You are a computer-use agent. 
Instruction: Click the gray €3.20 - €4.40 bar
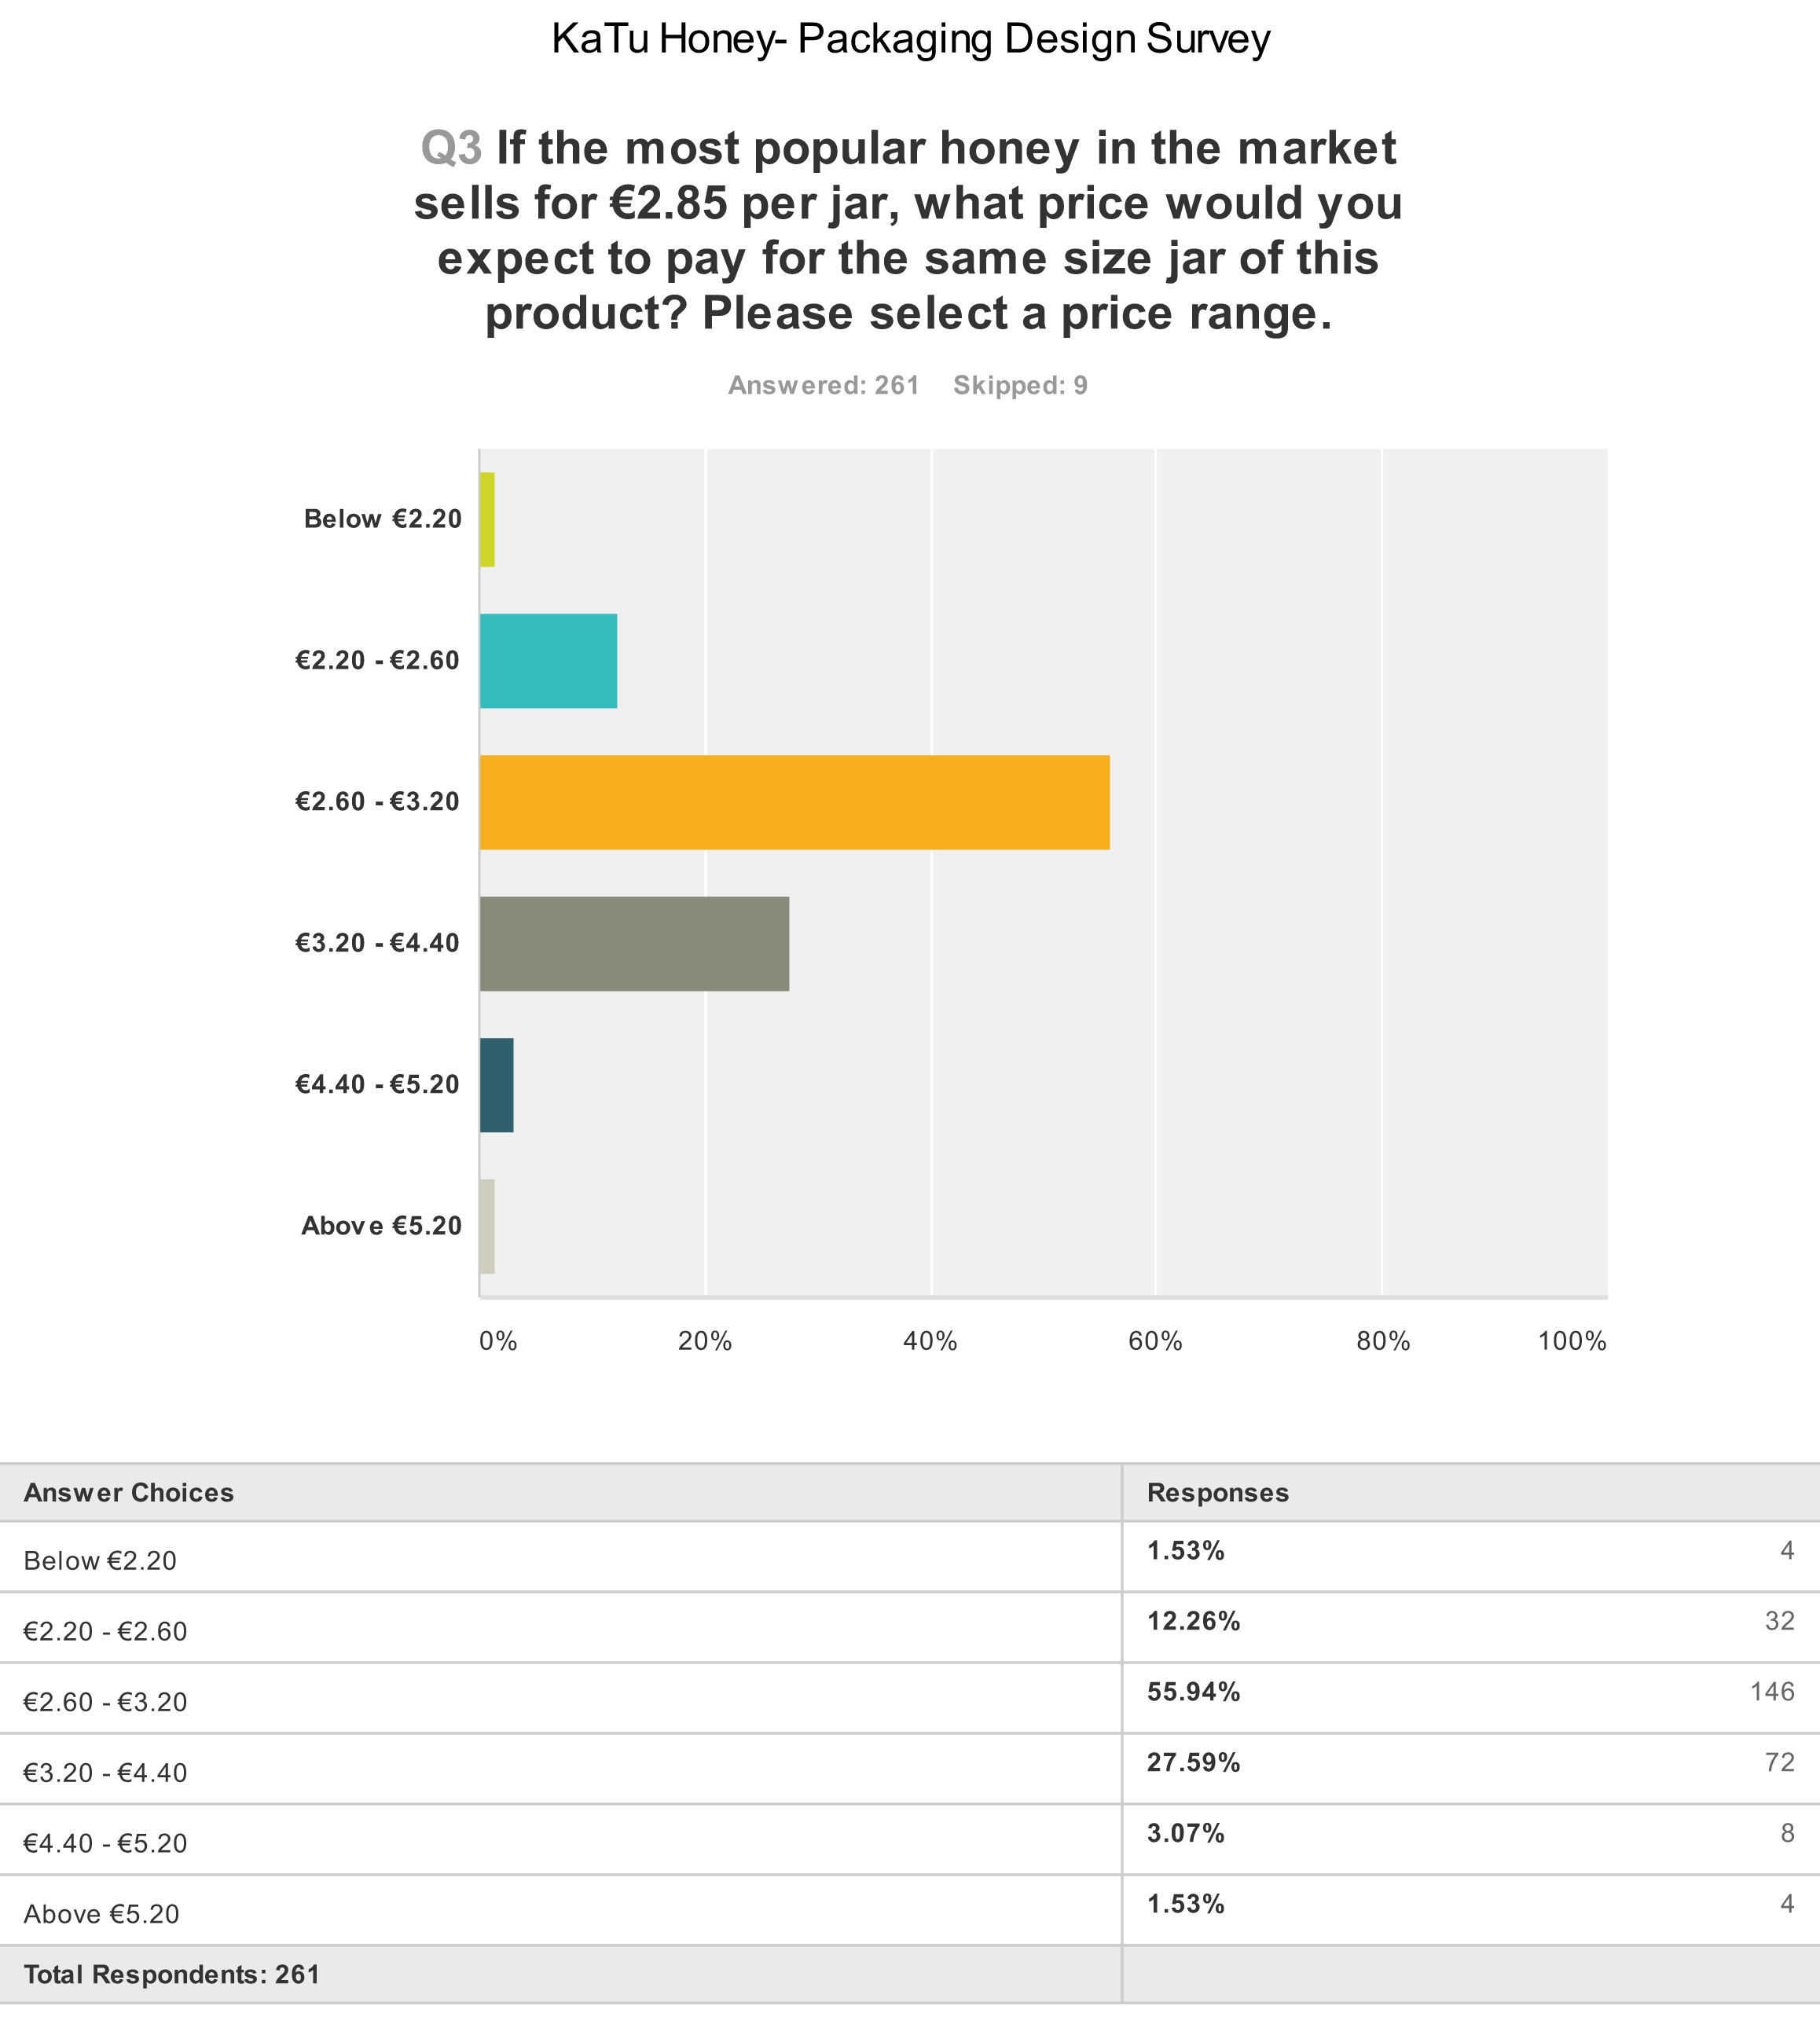point(634,943)
